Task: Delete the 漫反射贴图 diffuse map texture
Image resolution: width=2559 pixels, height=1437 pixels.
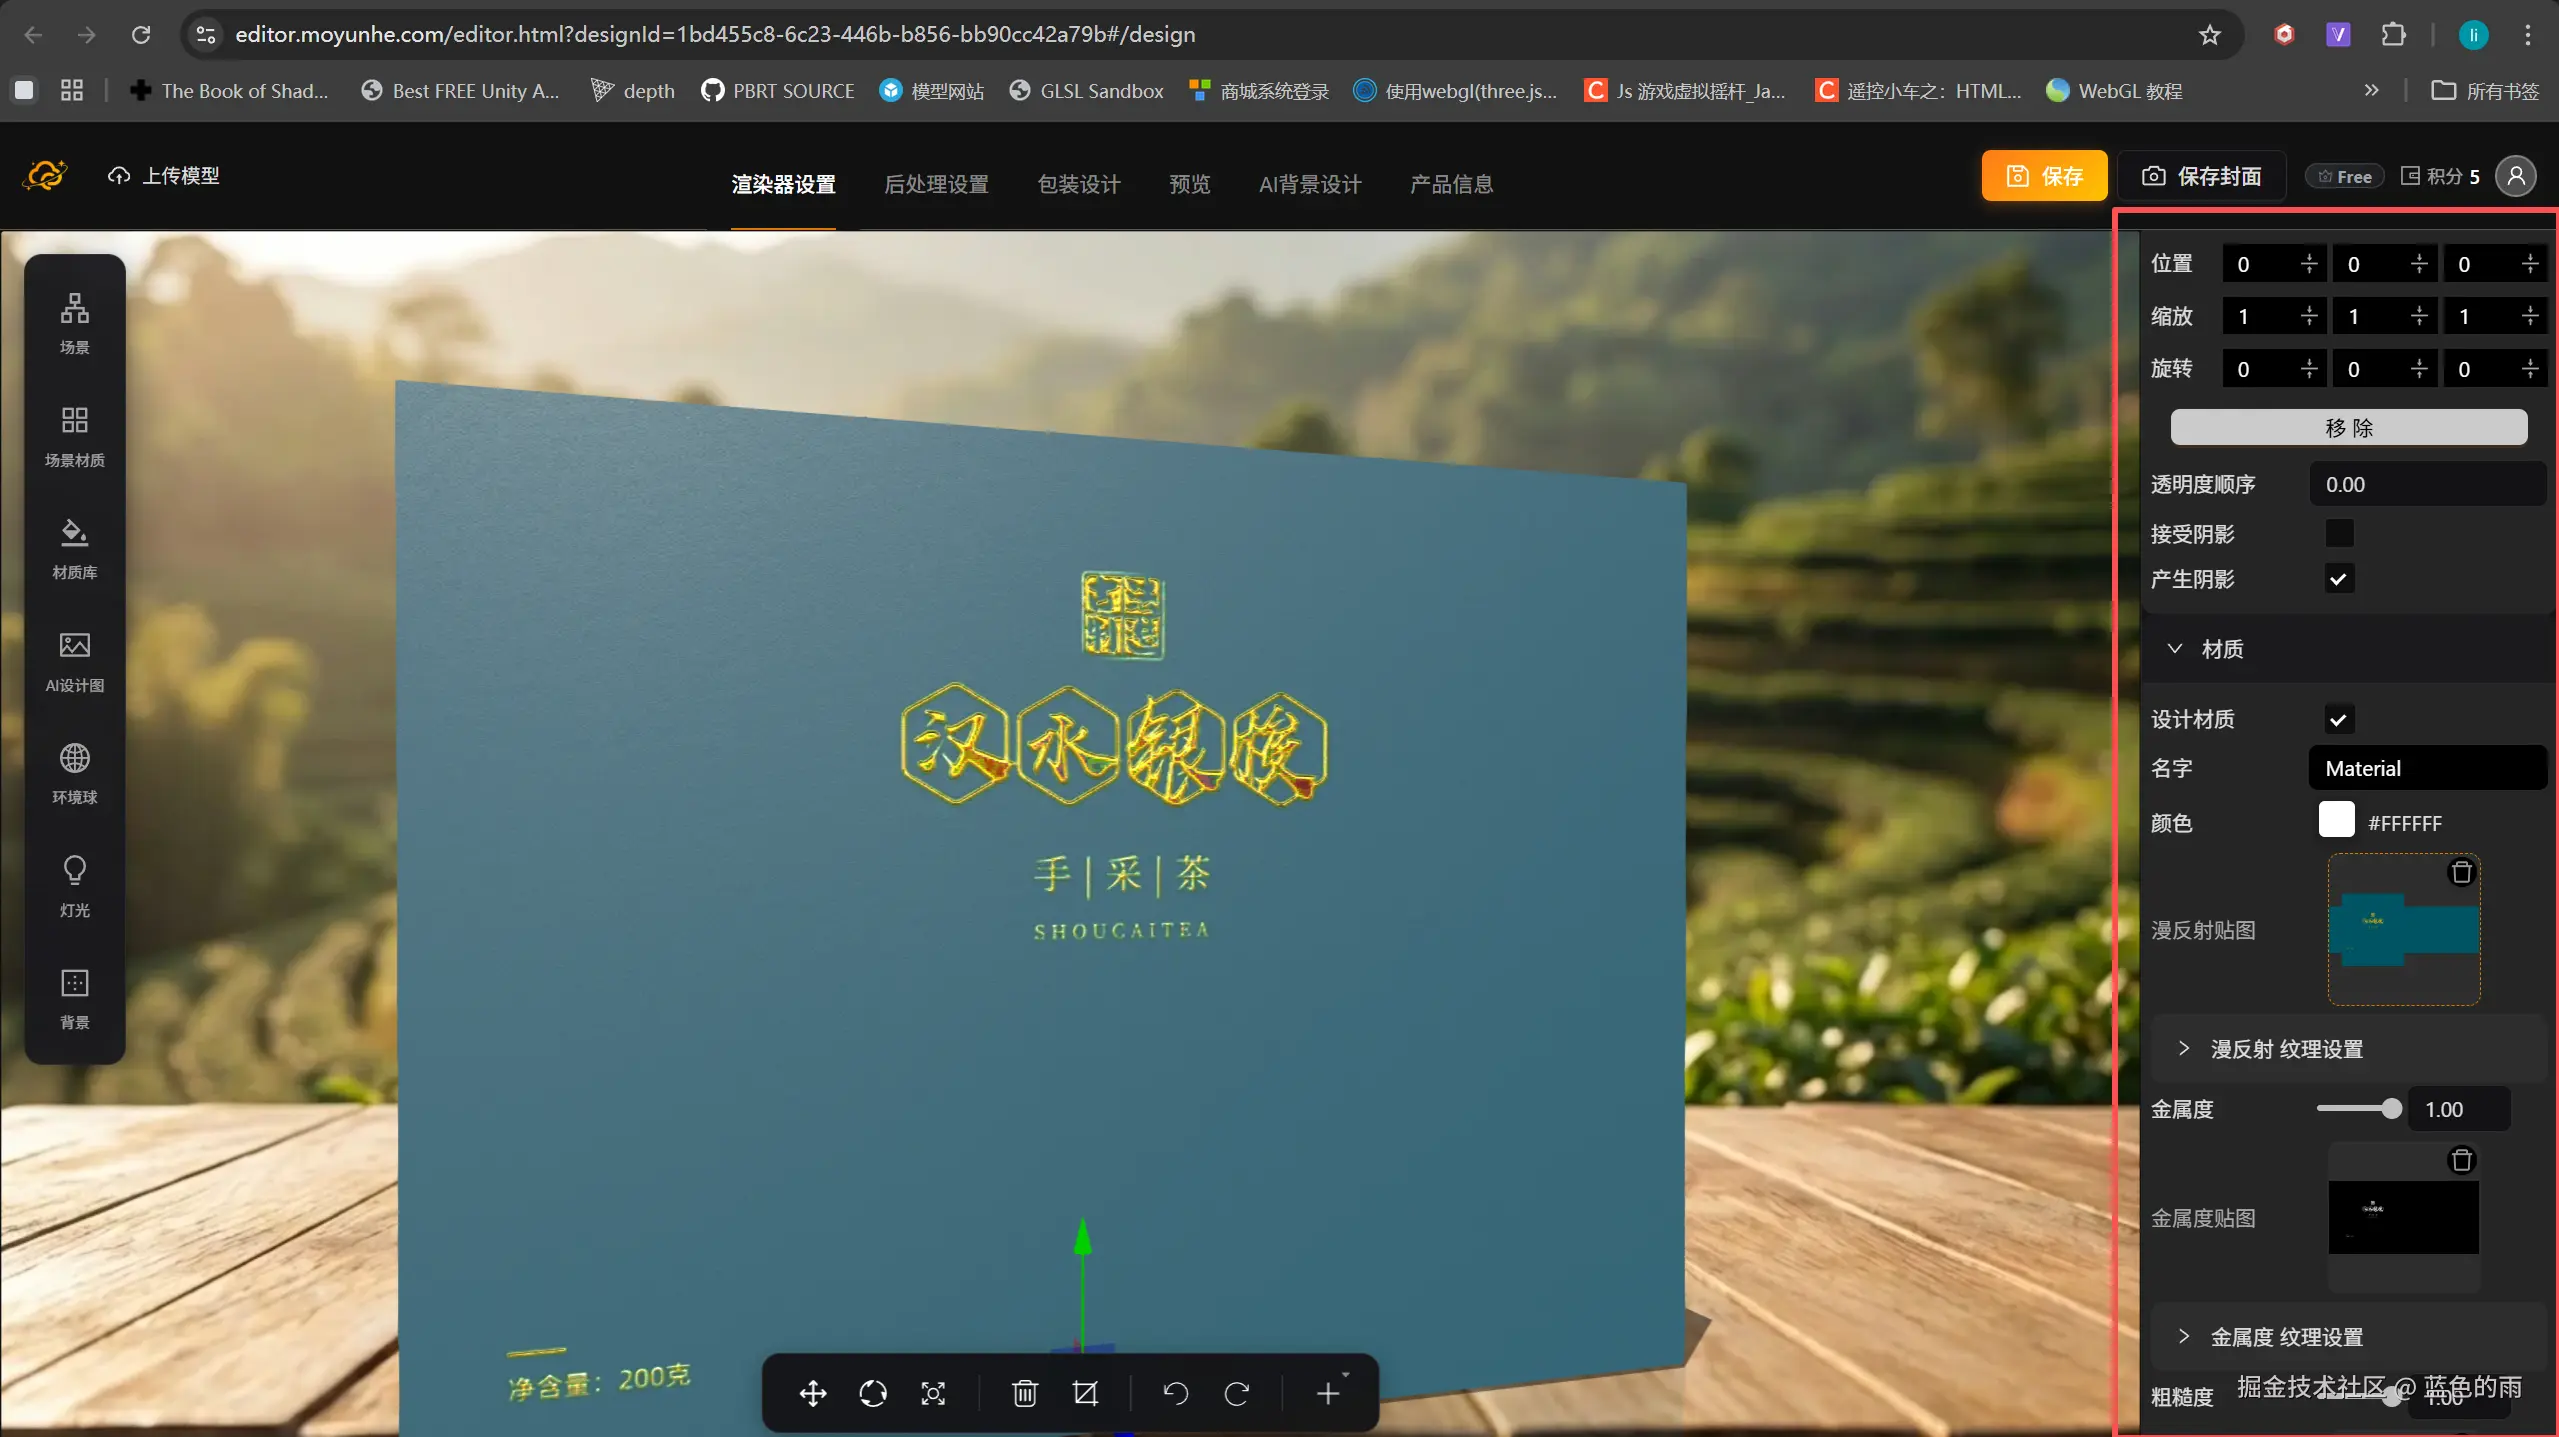Action: coord(2461,872)
